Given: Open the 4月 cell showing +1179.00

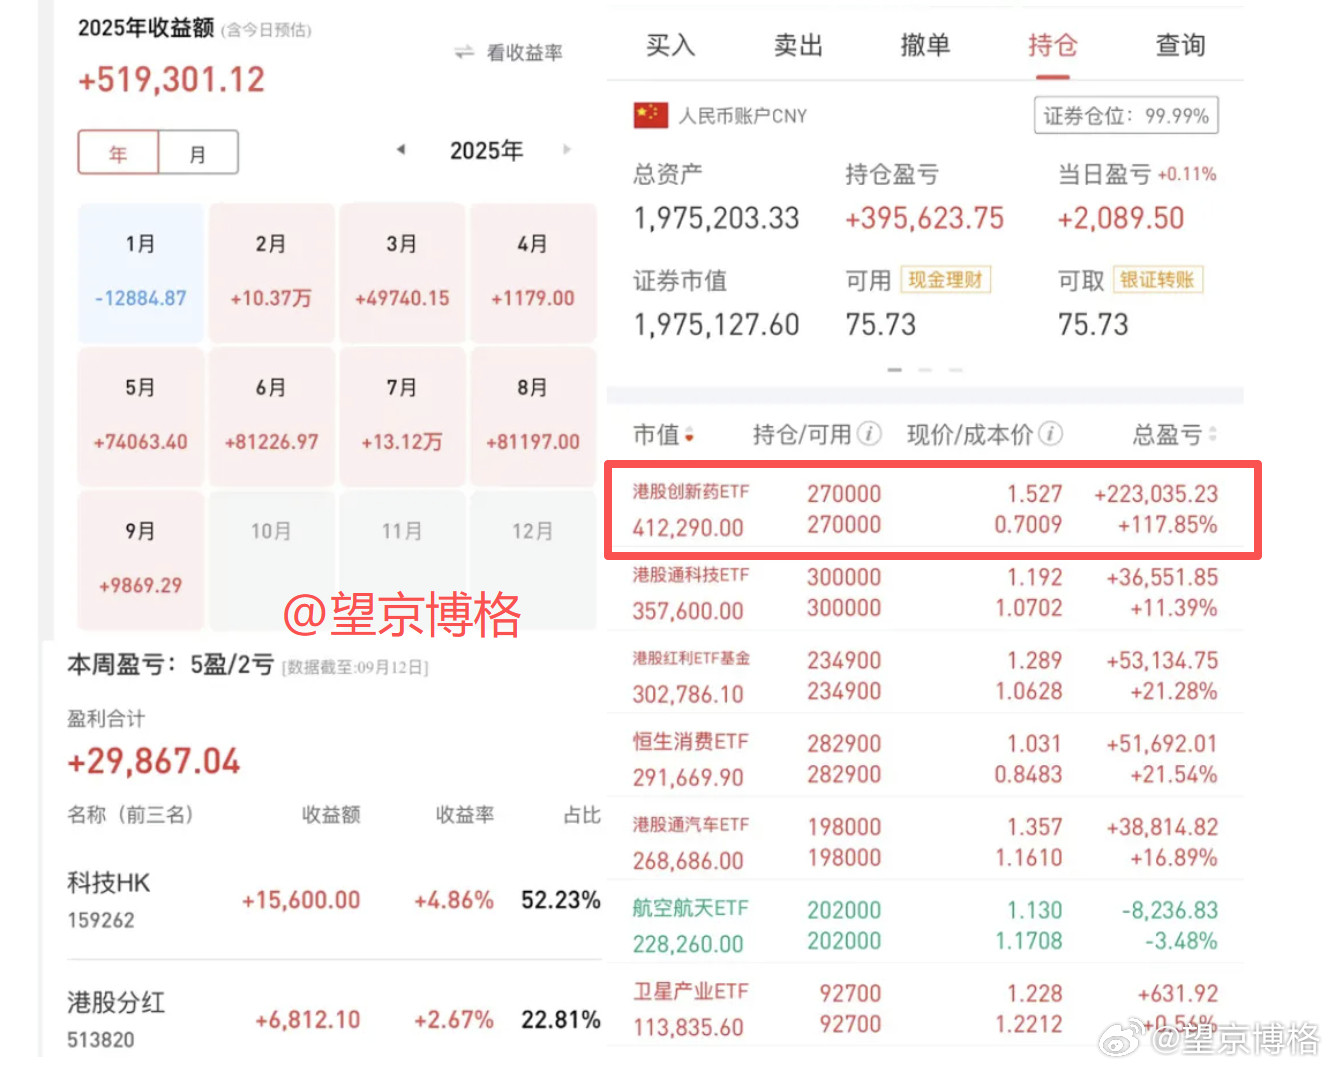Looking at the screenshot, I should click(x=533, y=272).
